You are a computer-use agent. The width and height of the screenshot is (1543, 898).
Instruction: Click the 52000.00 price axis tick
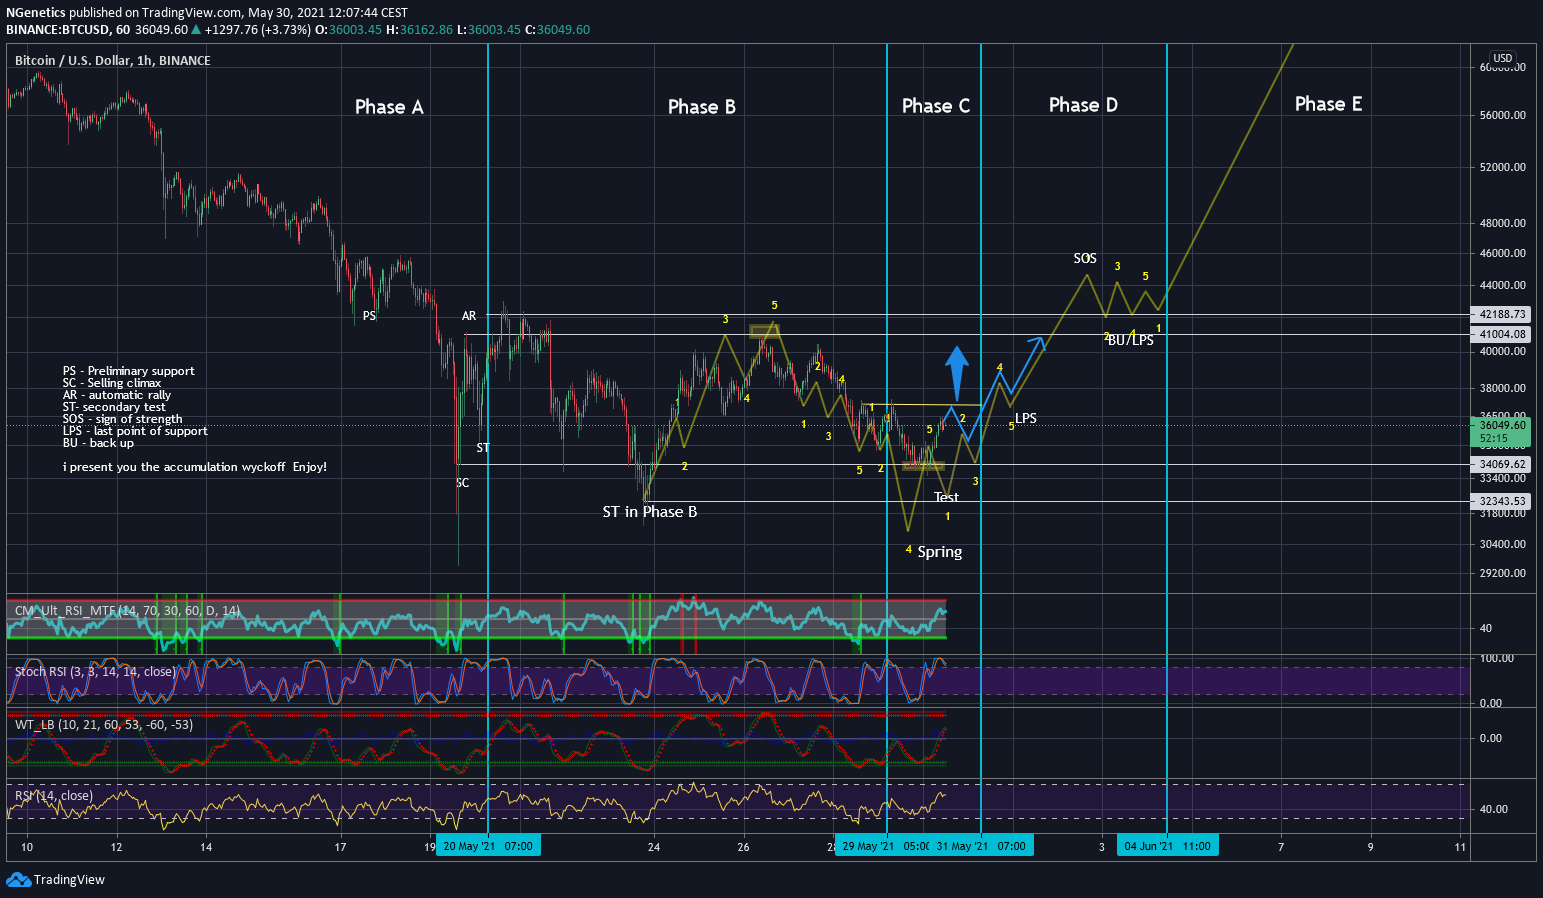click(x=1503, y=167)
